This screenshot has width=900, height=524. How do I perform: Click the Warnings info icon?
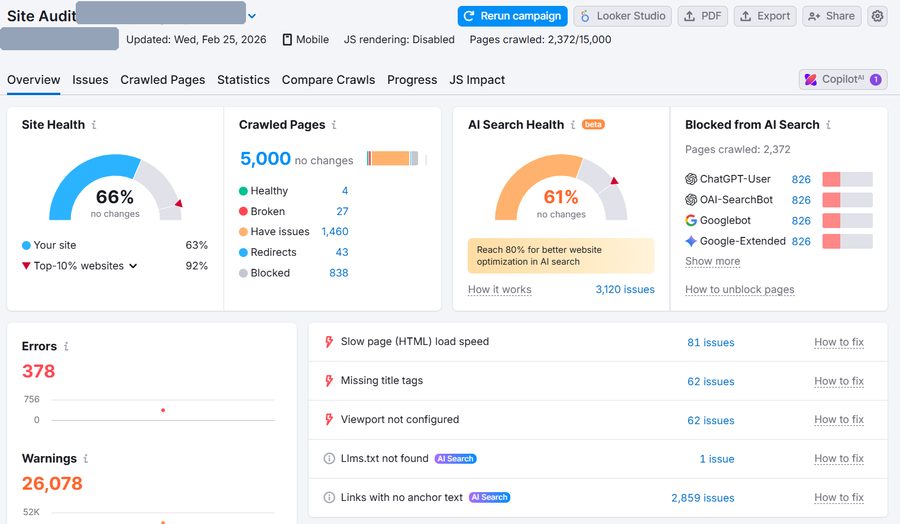click(86, 459)
